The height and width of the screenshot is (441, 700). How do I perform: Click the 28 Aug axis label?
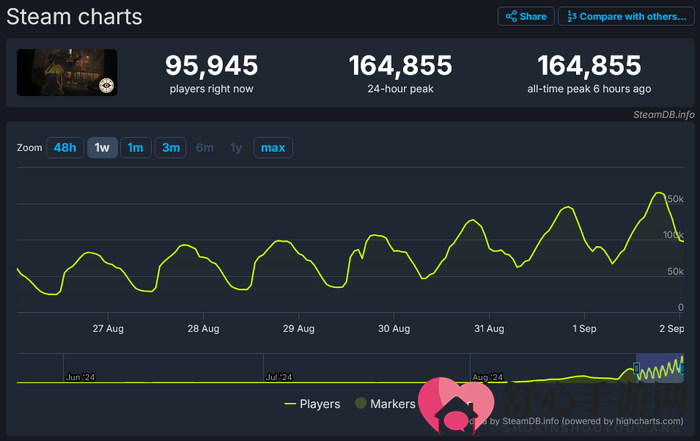pos(204,329)
